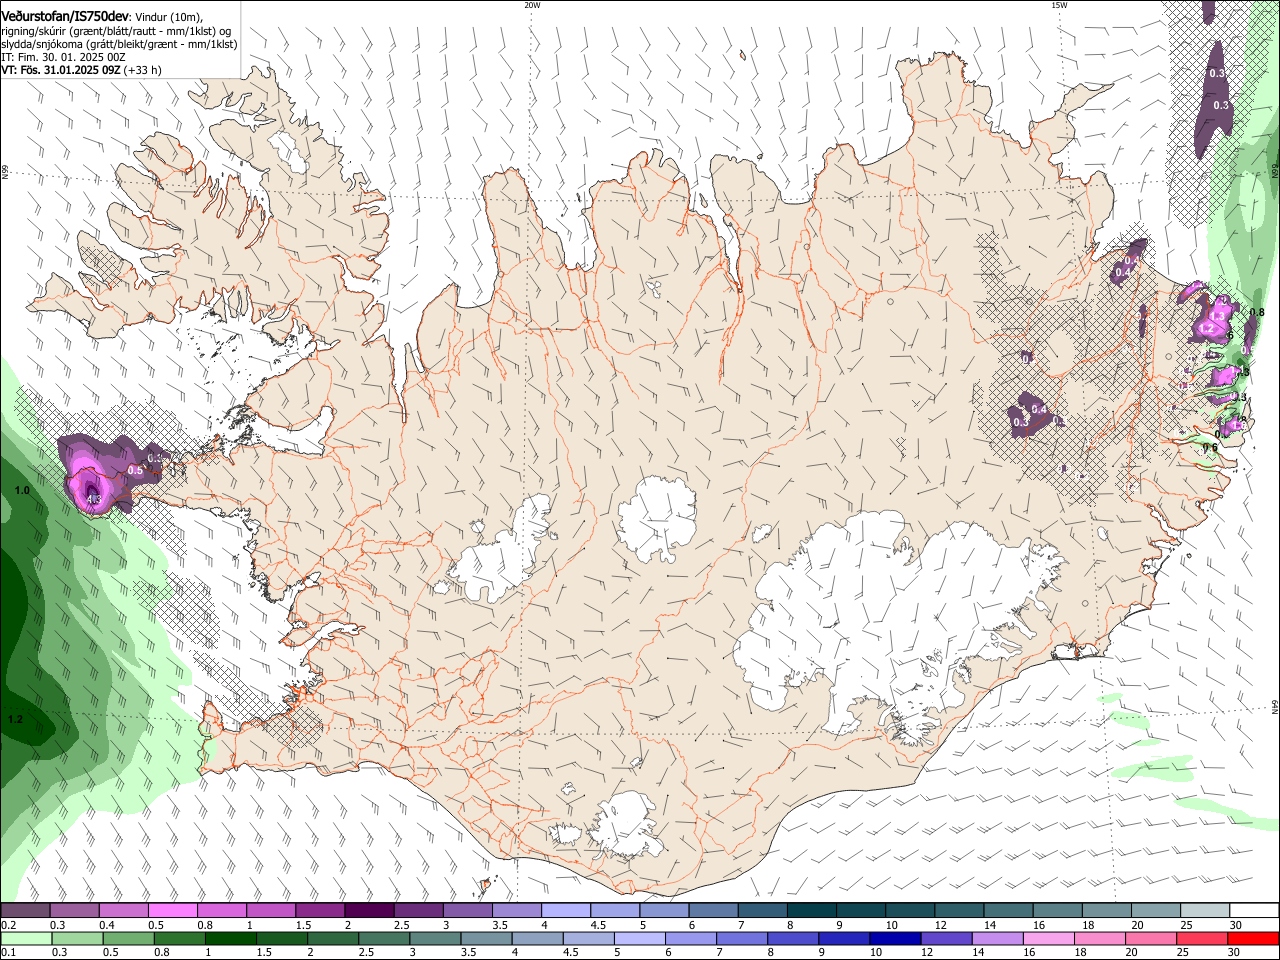Click the upper legend swatch starting at 6
The height and width of the screenshot is (960, 1280).
click(712, 911)
